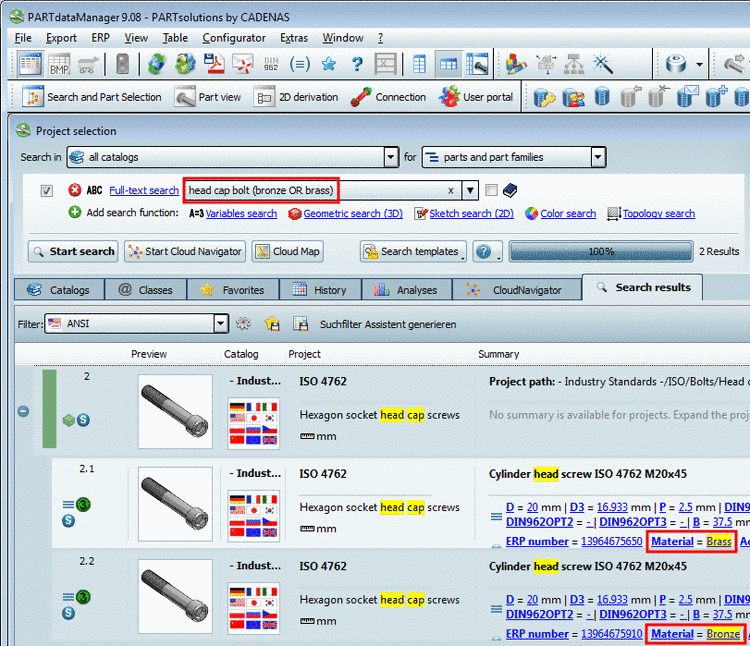The image size is (750, 646).
Task: Switch to the CloudNavigator tab
Action: pos(517,290)
